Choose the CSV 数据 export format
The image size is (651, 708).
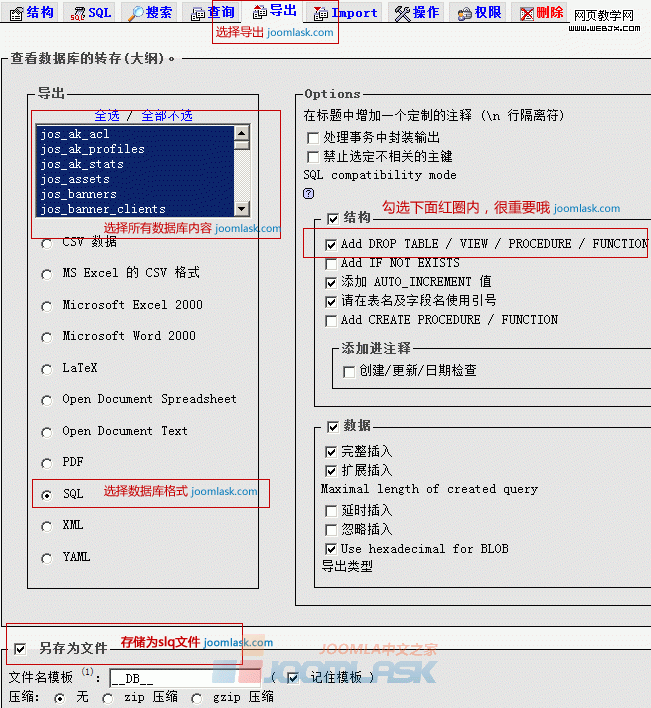[x=46, y=244]
